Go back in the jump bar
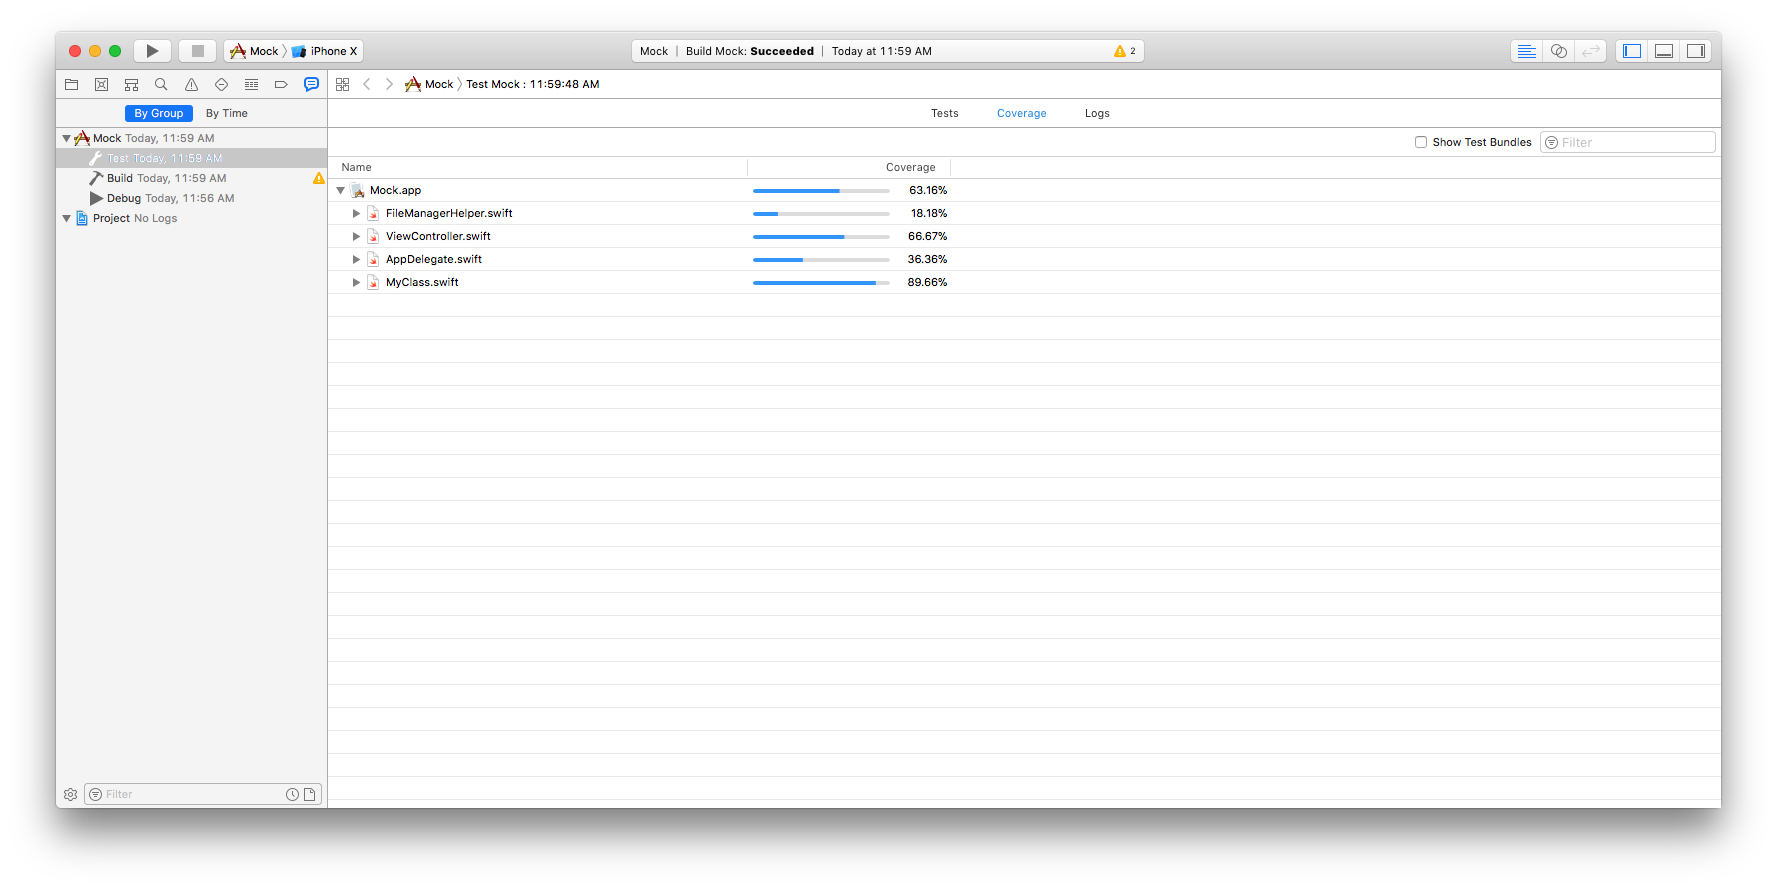The width and height of the screenshot is (1777, 888). tap(367, 85)
